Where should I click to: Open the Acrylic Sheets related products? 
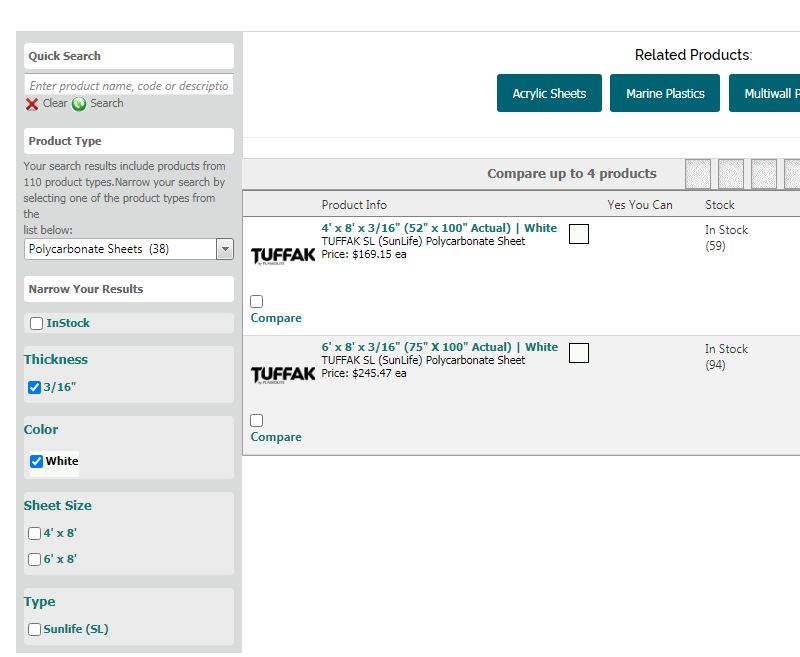click(x=549, y=93)
